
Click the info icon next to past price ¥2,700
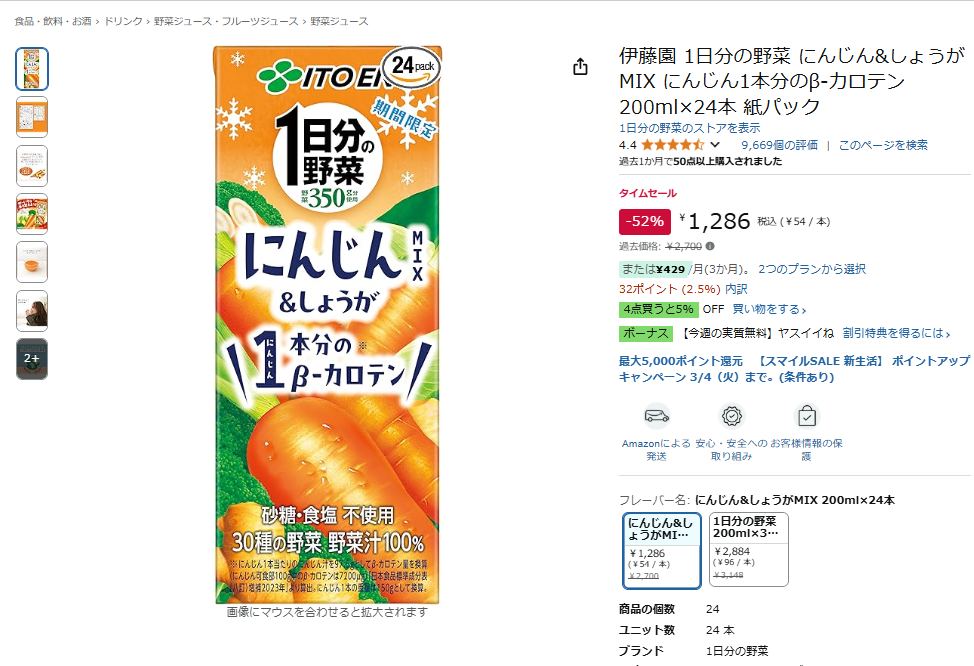[710, 246]
